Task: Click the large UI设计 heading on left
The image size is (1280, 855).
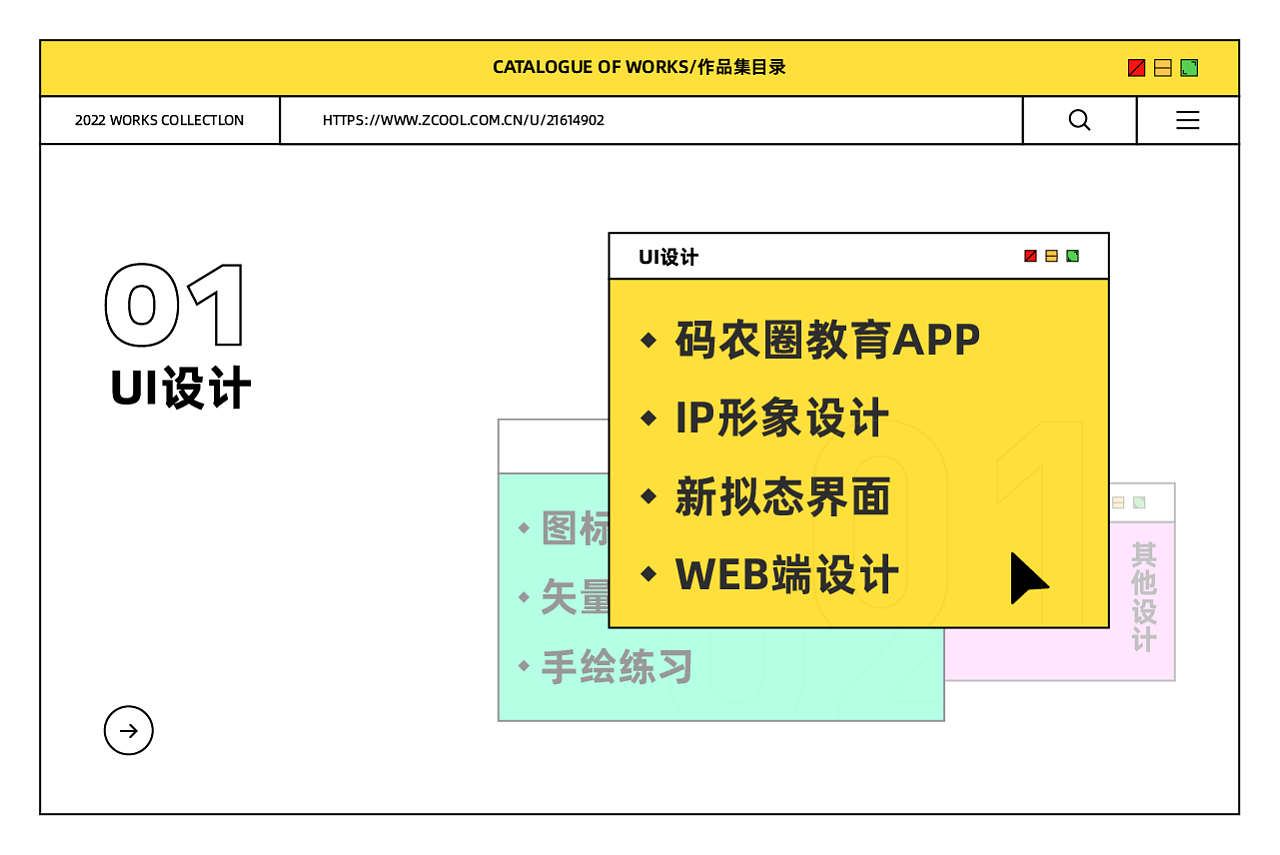Action: 180,388
